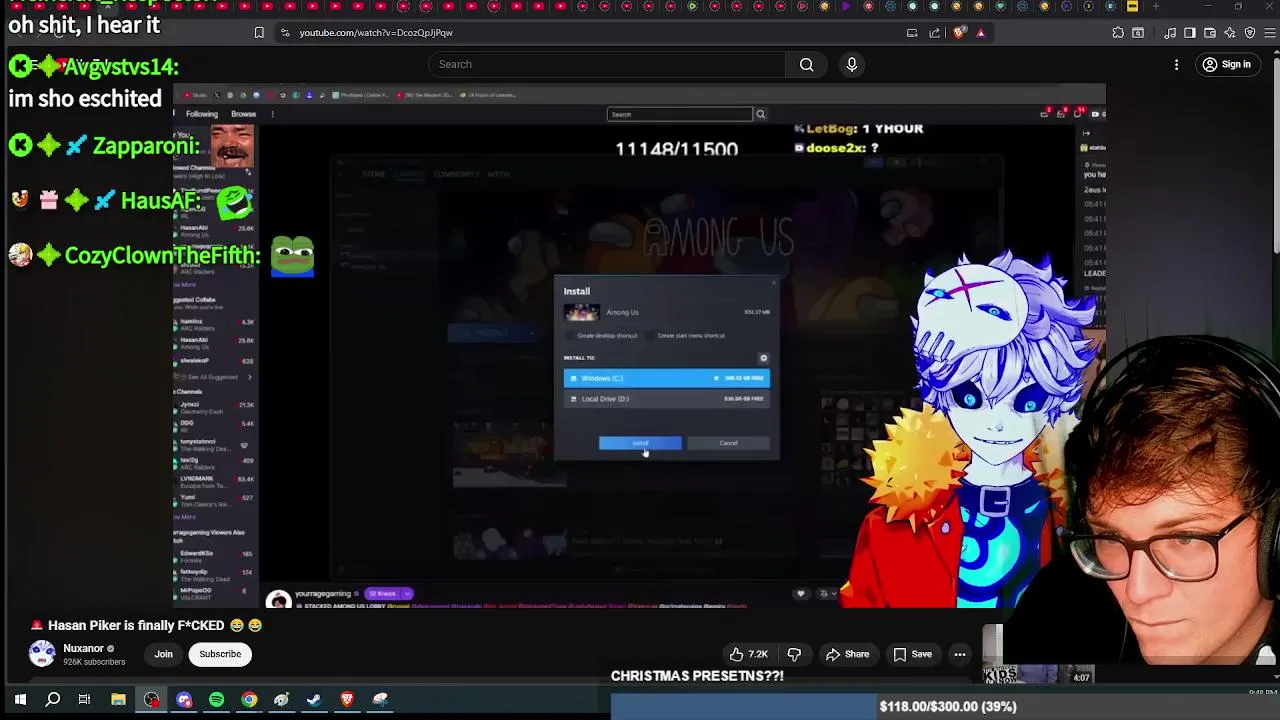This screenshot has width=1280, height=720.
Task: Open the browser main hamburger menu
Action: click(1270, 32)
